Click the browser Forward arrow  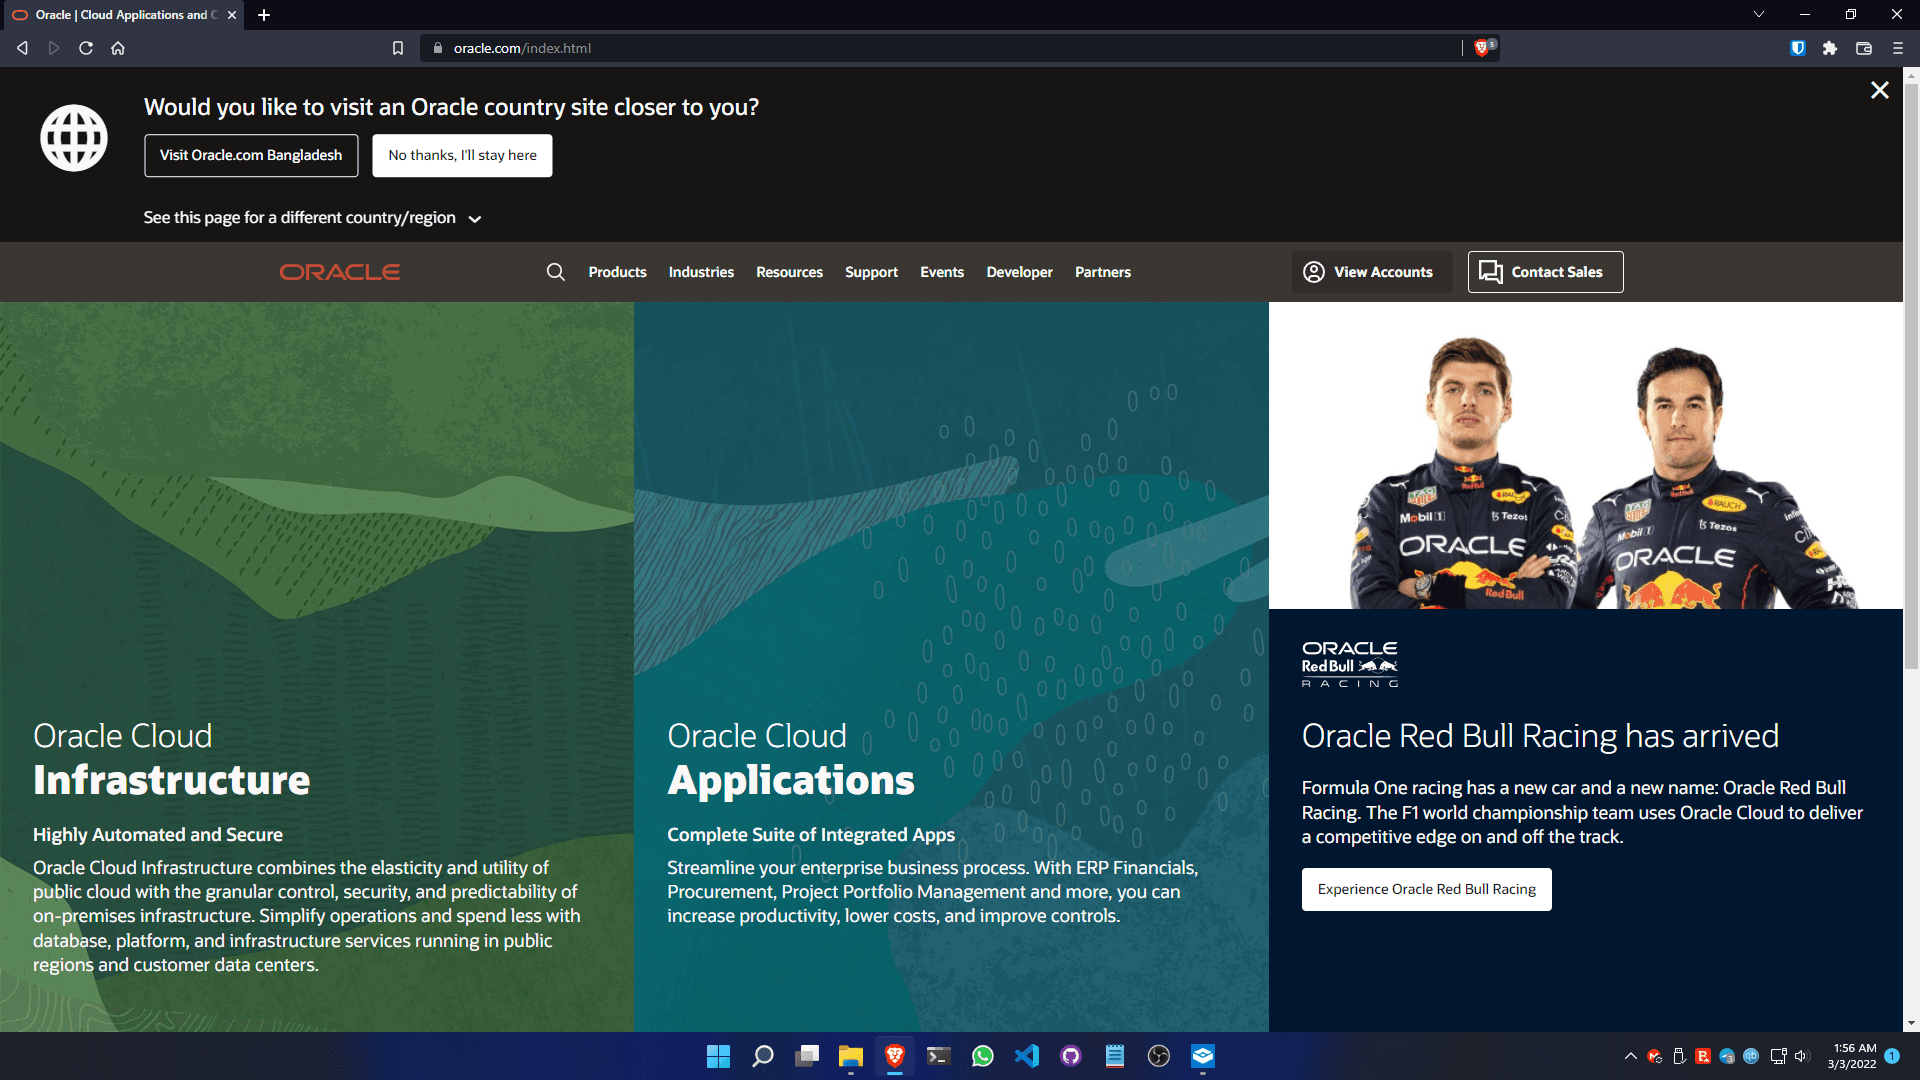pos(54,48)
